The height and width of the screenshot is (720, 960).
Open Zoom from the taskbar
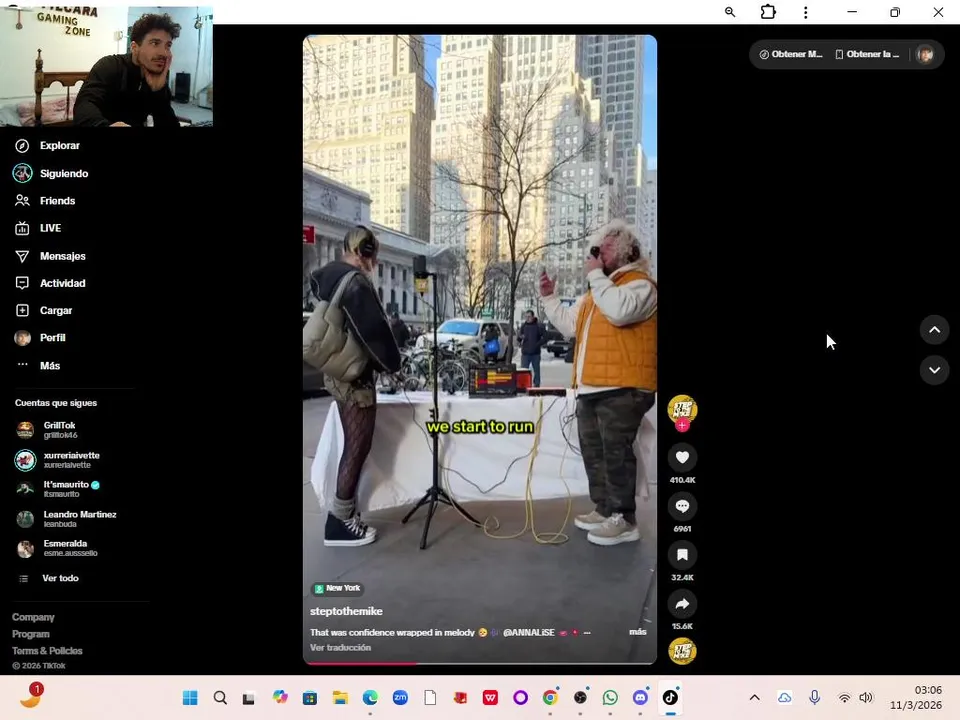[400, 697]
